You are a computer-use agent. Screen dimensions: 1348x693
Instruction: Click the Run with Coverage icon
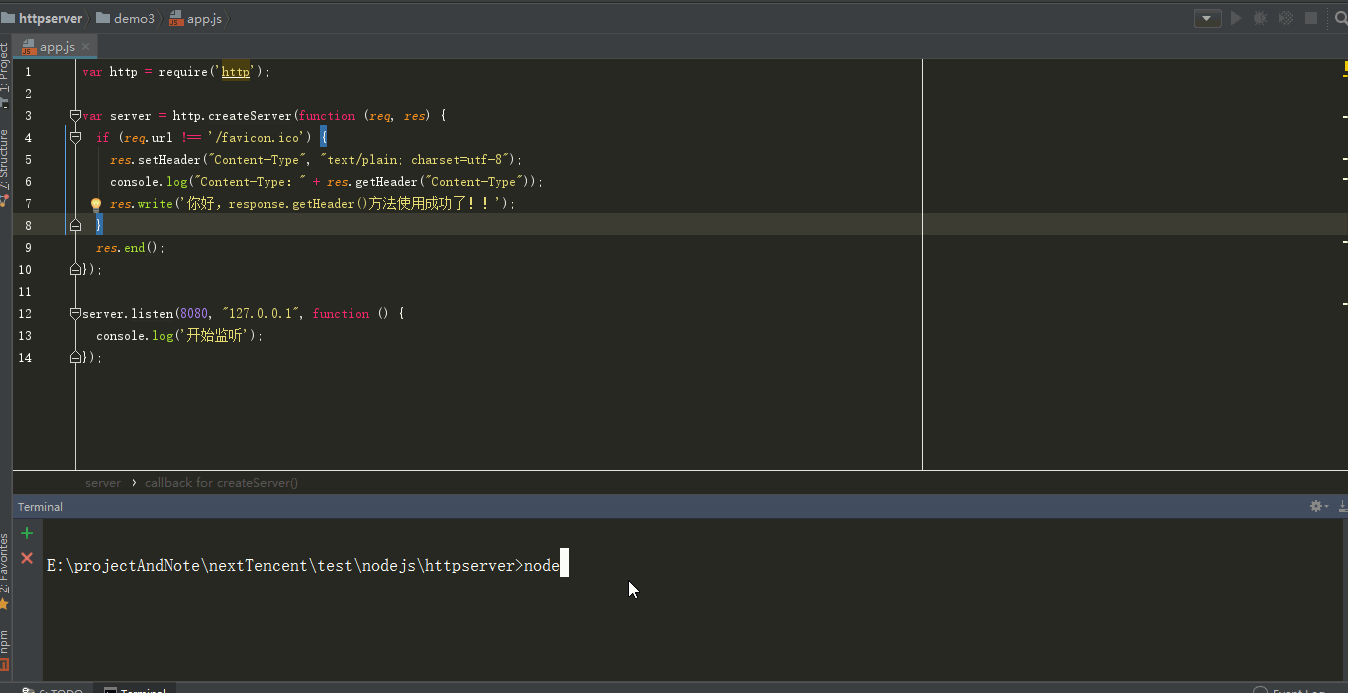pyautogui.click(x=1286, y=18)
